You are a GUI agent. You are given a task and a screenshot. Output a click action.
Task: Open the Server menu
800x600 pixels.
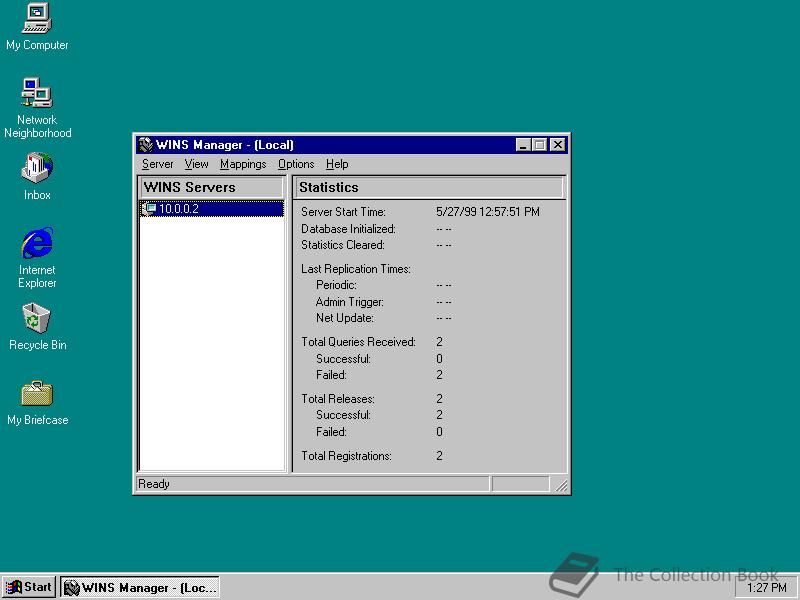[158, 164]
